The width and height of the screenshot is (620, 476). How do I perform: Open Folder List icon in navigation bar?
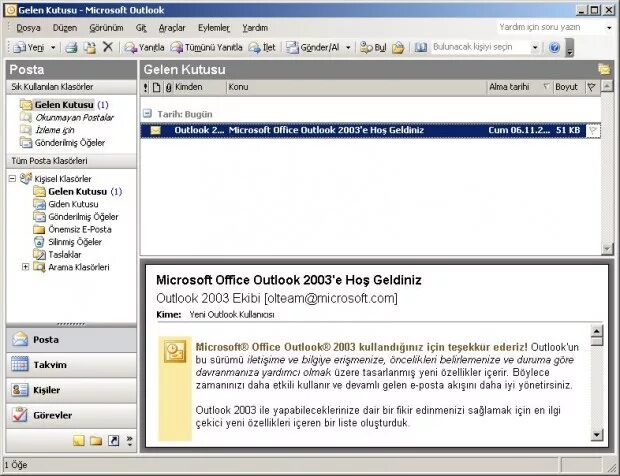coord(96,441)
